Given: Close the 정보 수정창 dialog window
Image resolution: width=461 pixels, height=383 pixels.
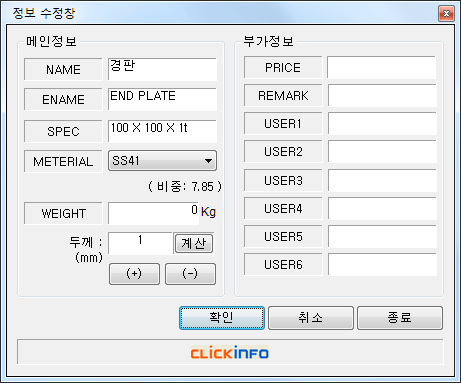Looking at the screenshot, I should coord(446,13).
